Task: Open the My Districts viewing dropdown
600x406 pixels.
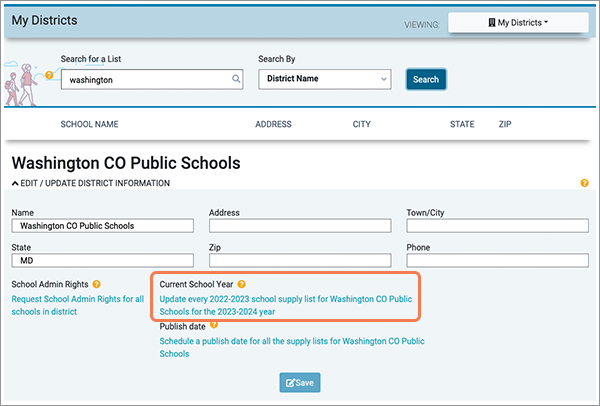Action: (x=518, y=23)
